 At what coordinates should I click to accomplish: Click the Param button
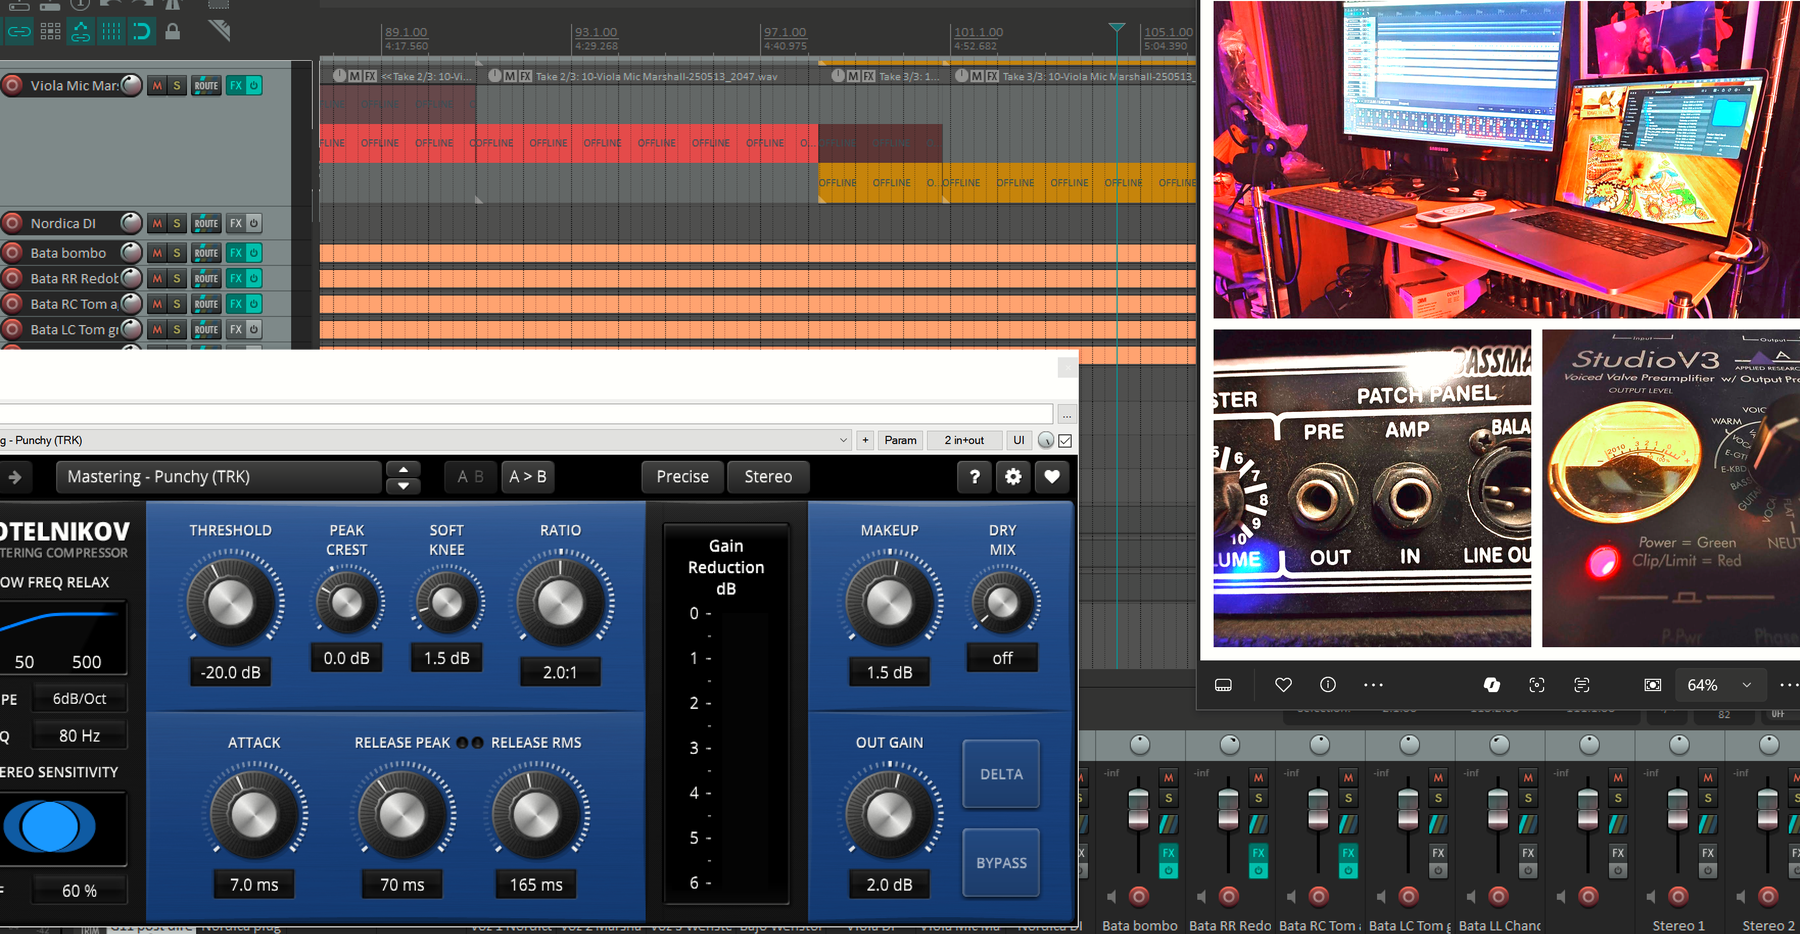coord(900,440)
